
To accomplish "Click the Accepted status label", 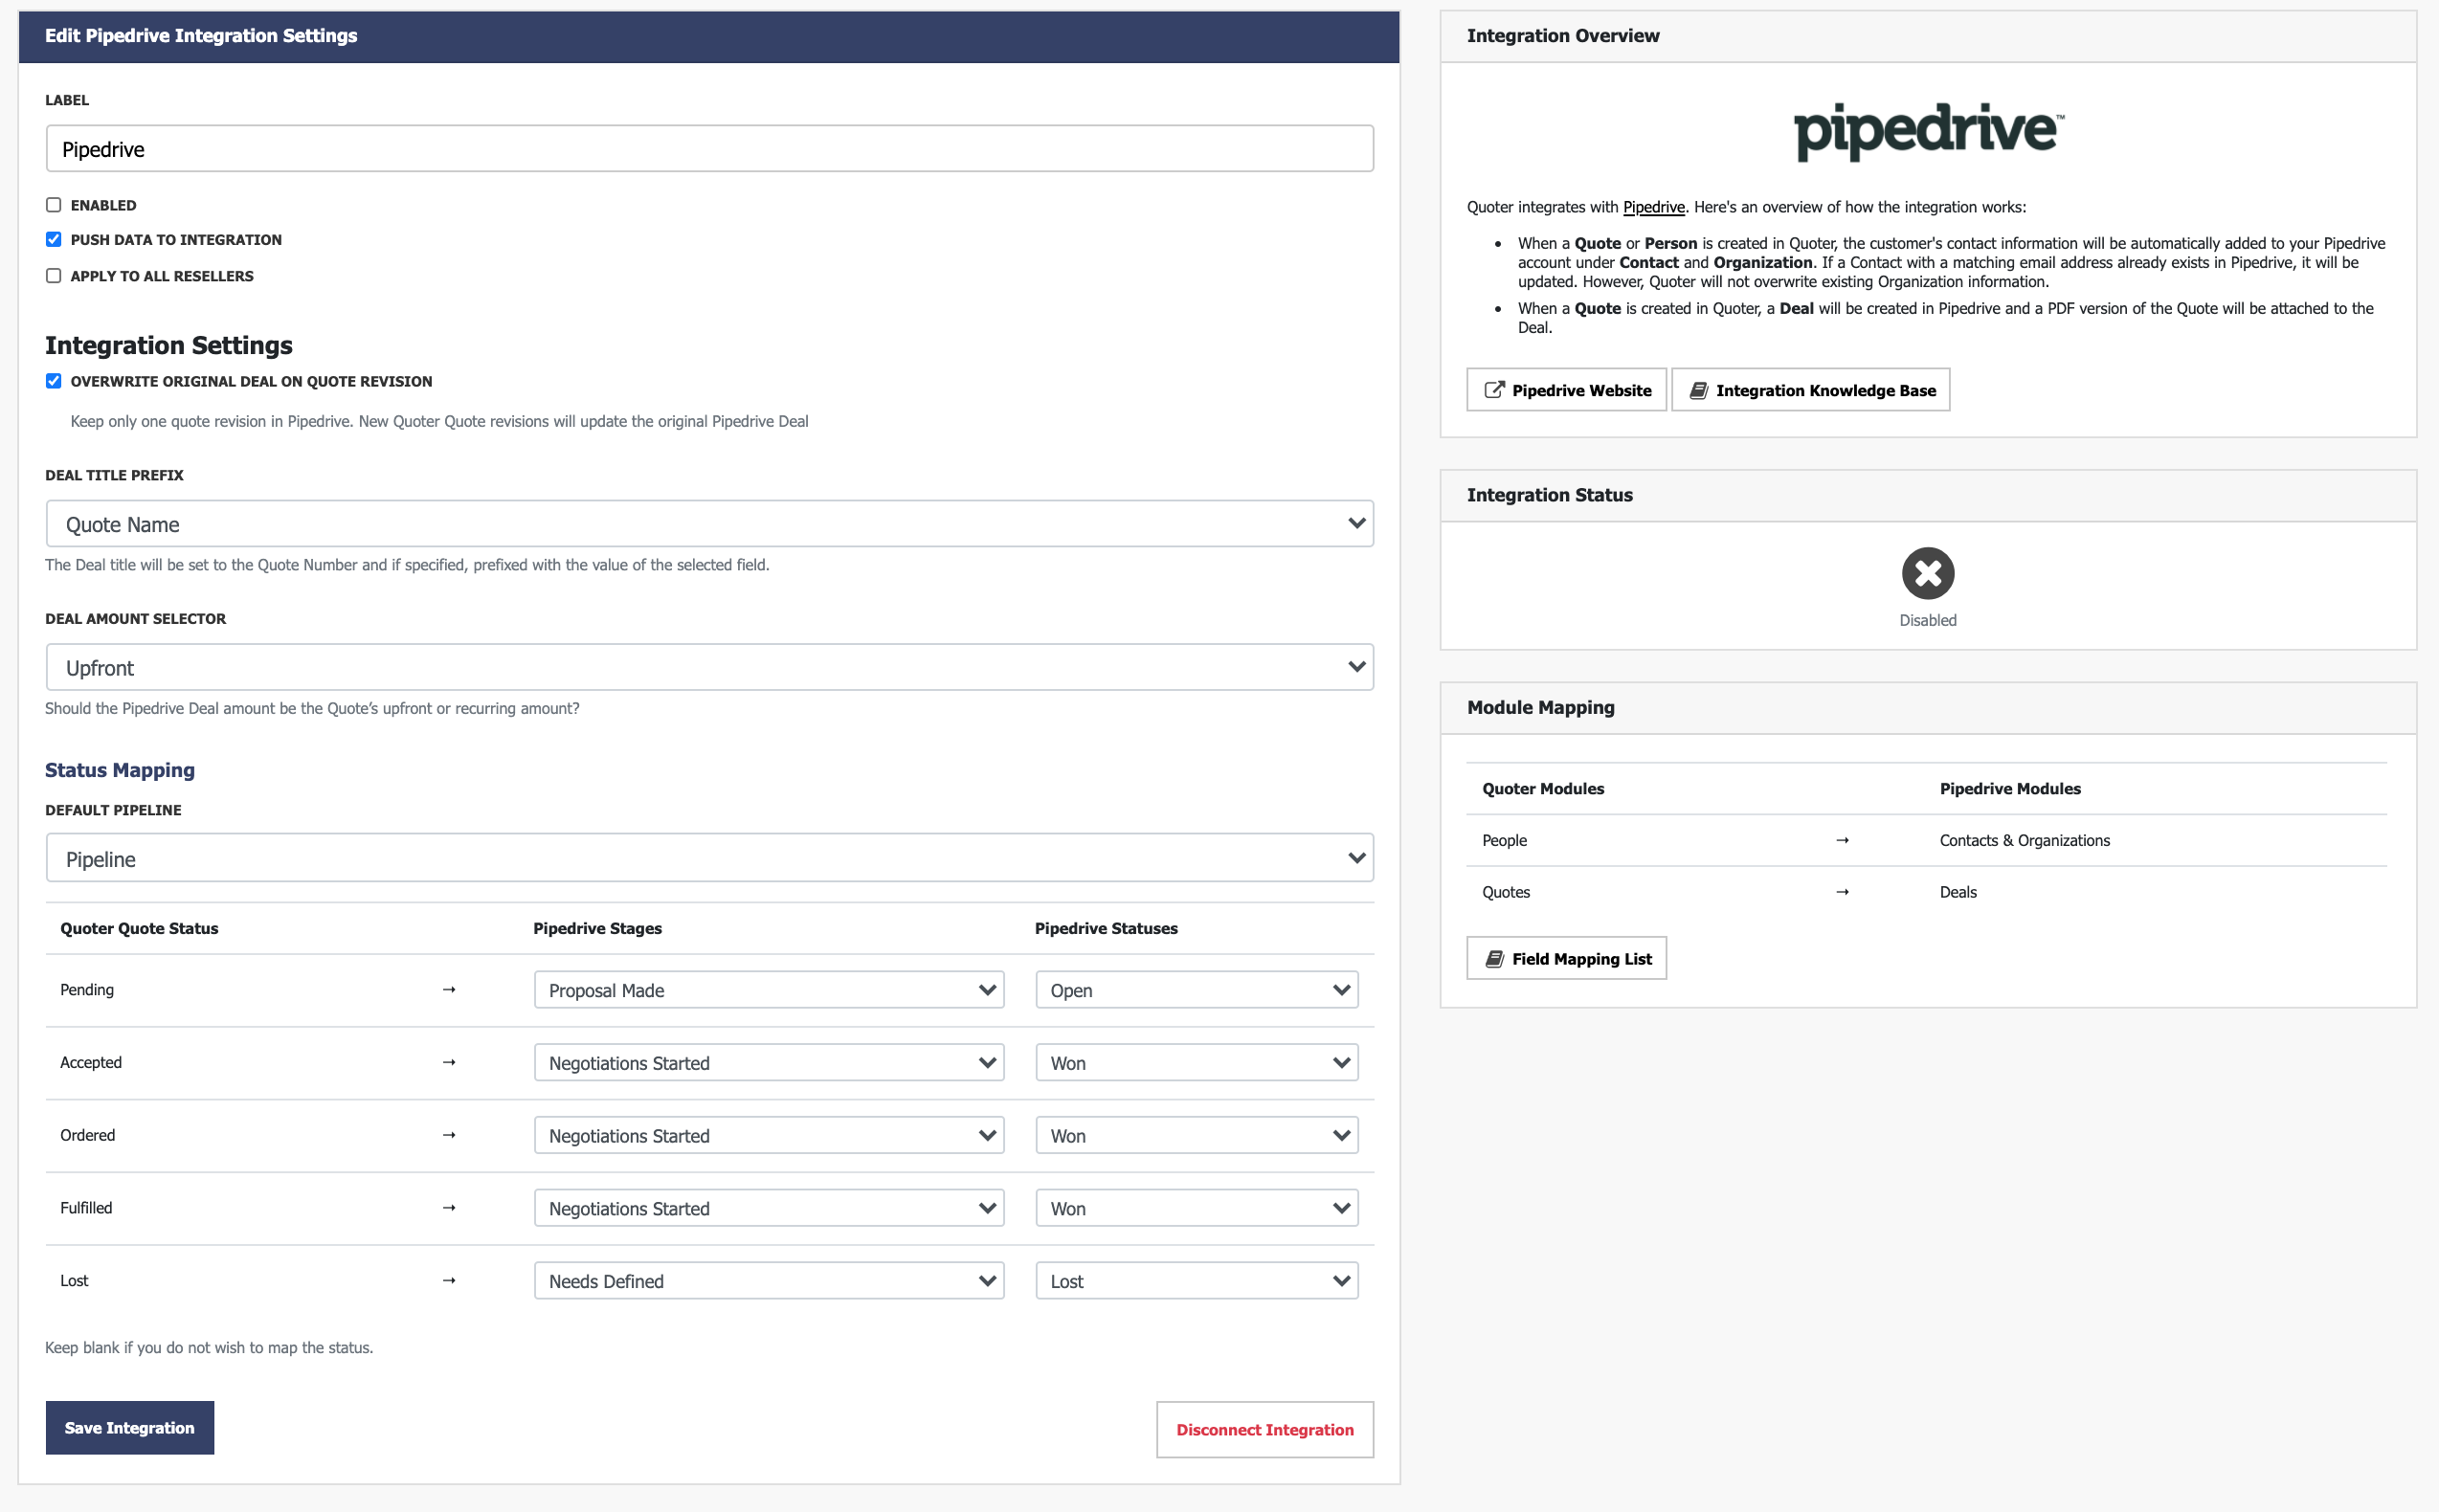I will (91, 1062).
